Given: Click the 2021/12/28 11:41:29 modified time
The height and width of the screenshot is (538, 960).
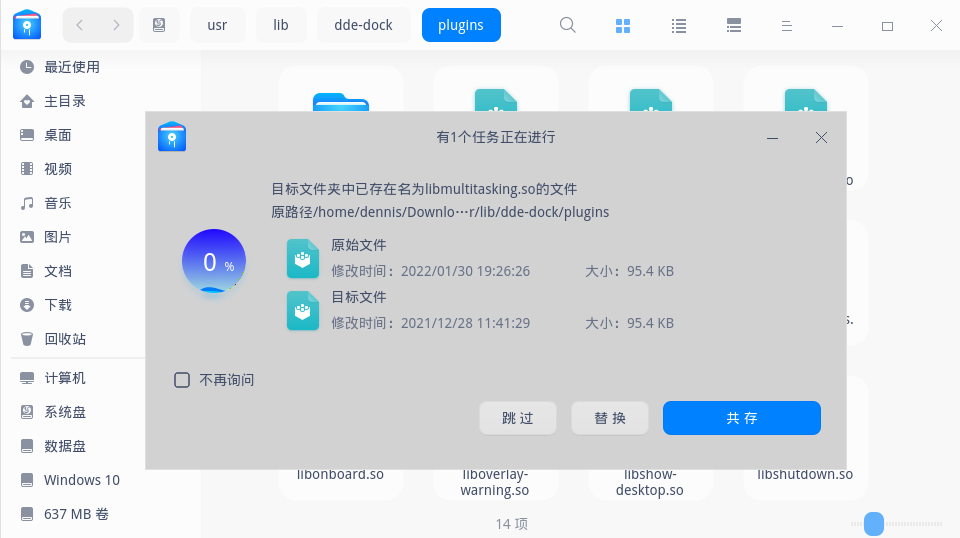Looking at the screenshot, I should [x=465, y=323].
